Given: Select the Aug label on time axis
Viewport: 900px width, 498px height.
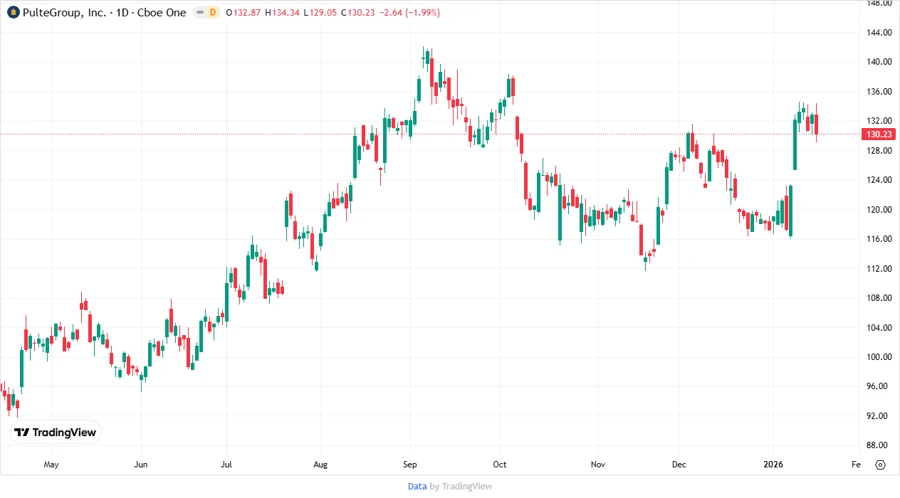Looking at the screenshot, I should 320,465.
